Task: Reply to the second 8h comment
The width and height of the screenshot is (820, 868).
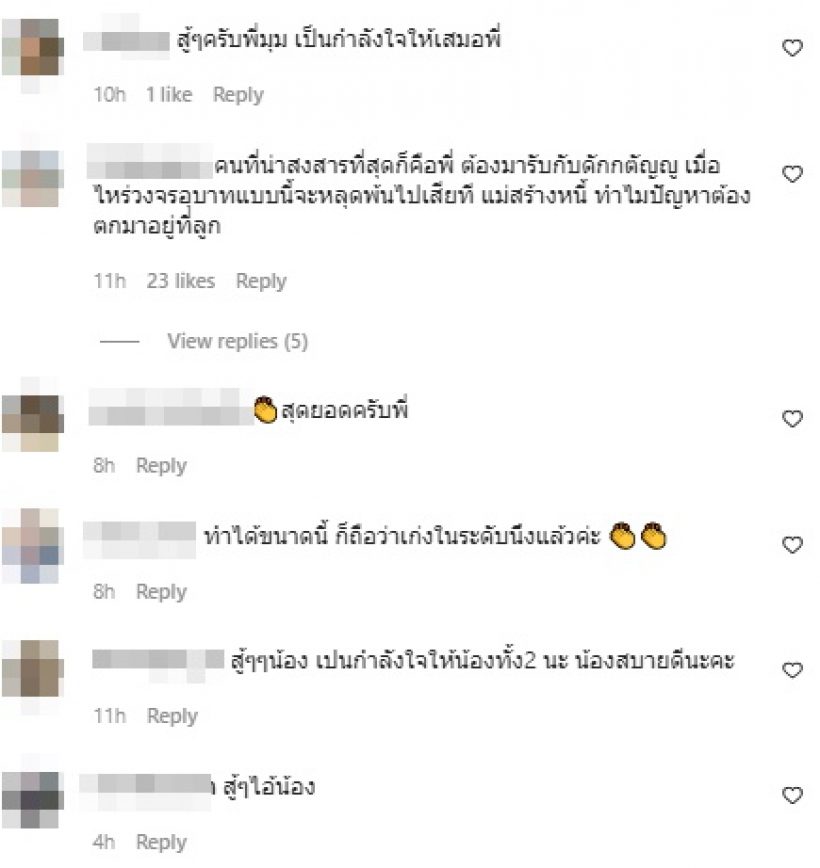Action: pos(161,592)
